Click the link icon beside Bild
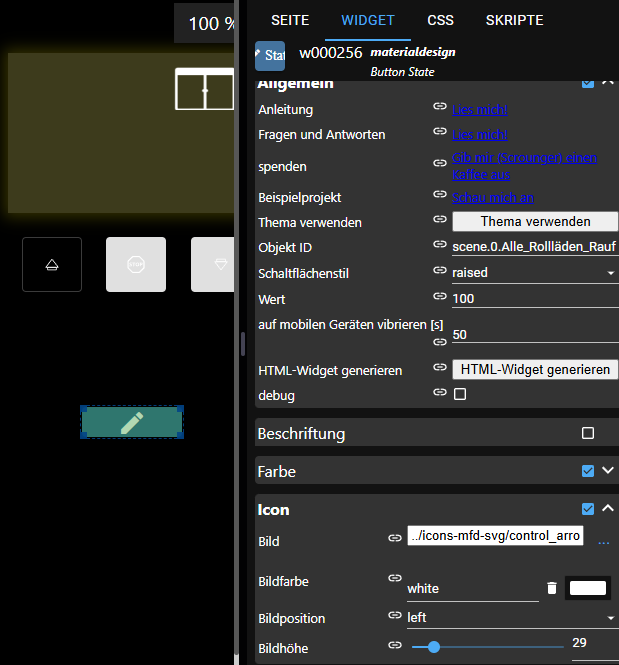619x665 pixels. (x=395, y=538)
